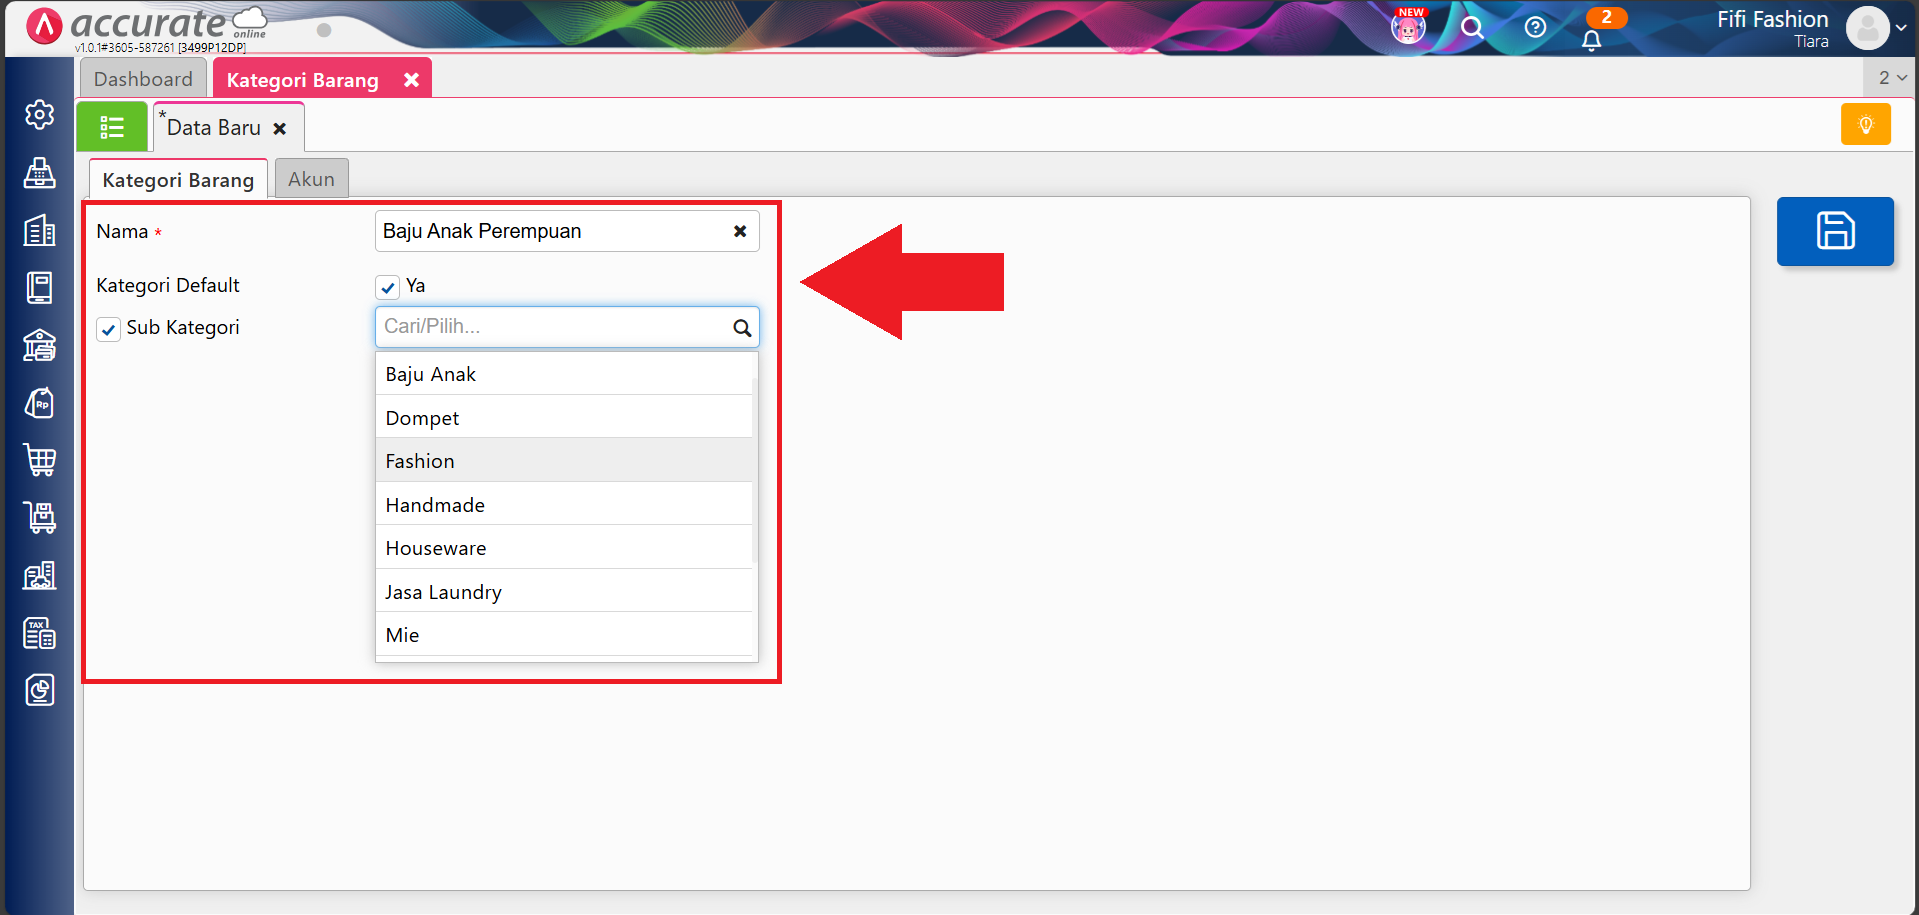Toggle the Sub Kategori checkbox
1919x915 pixels.
(109, 329)
